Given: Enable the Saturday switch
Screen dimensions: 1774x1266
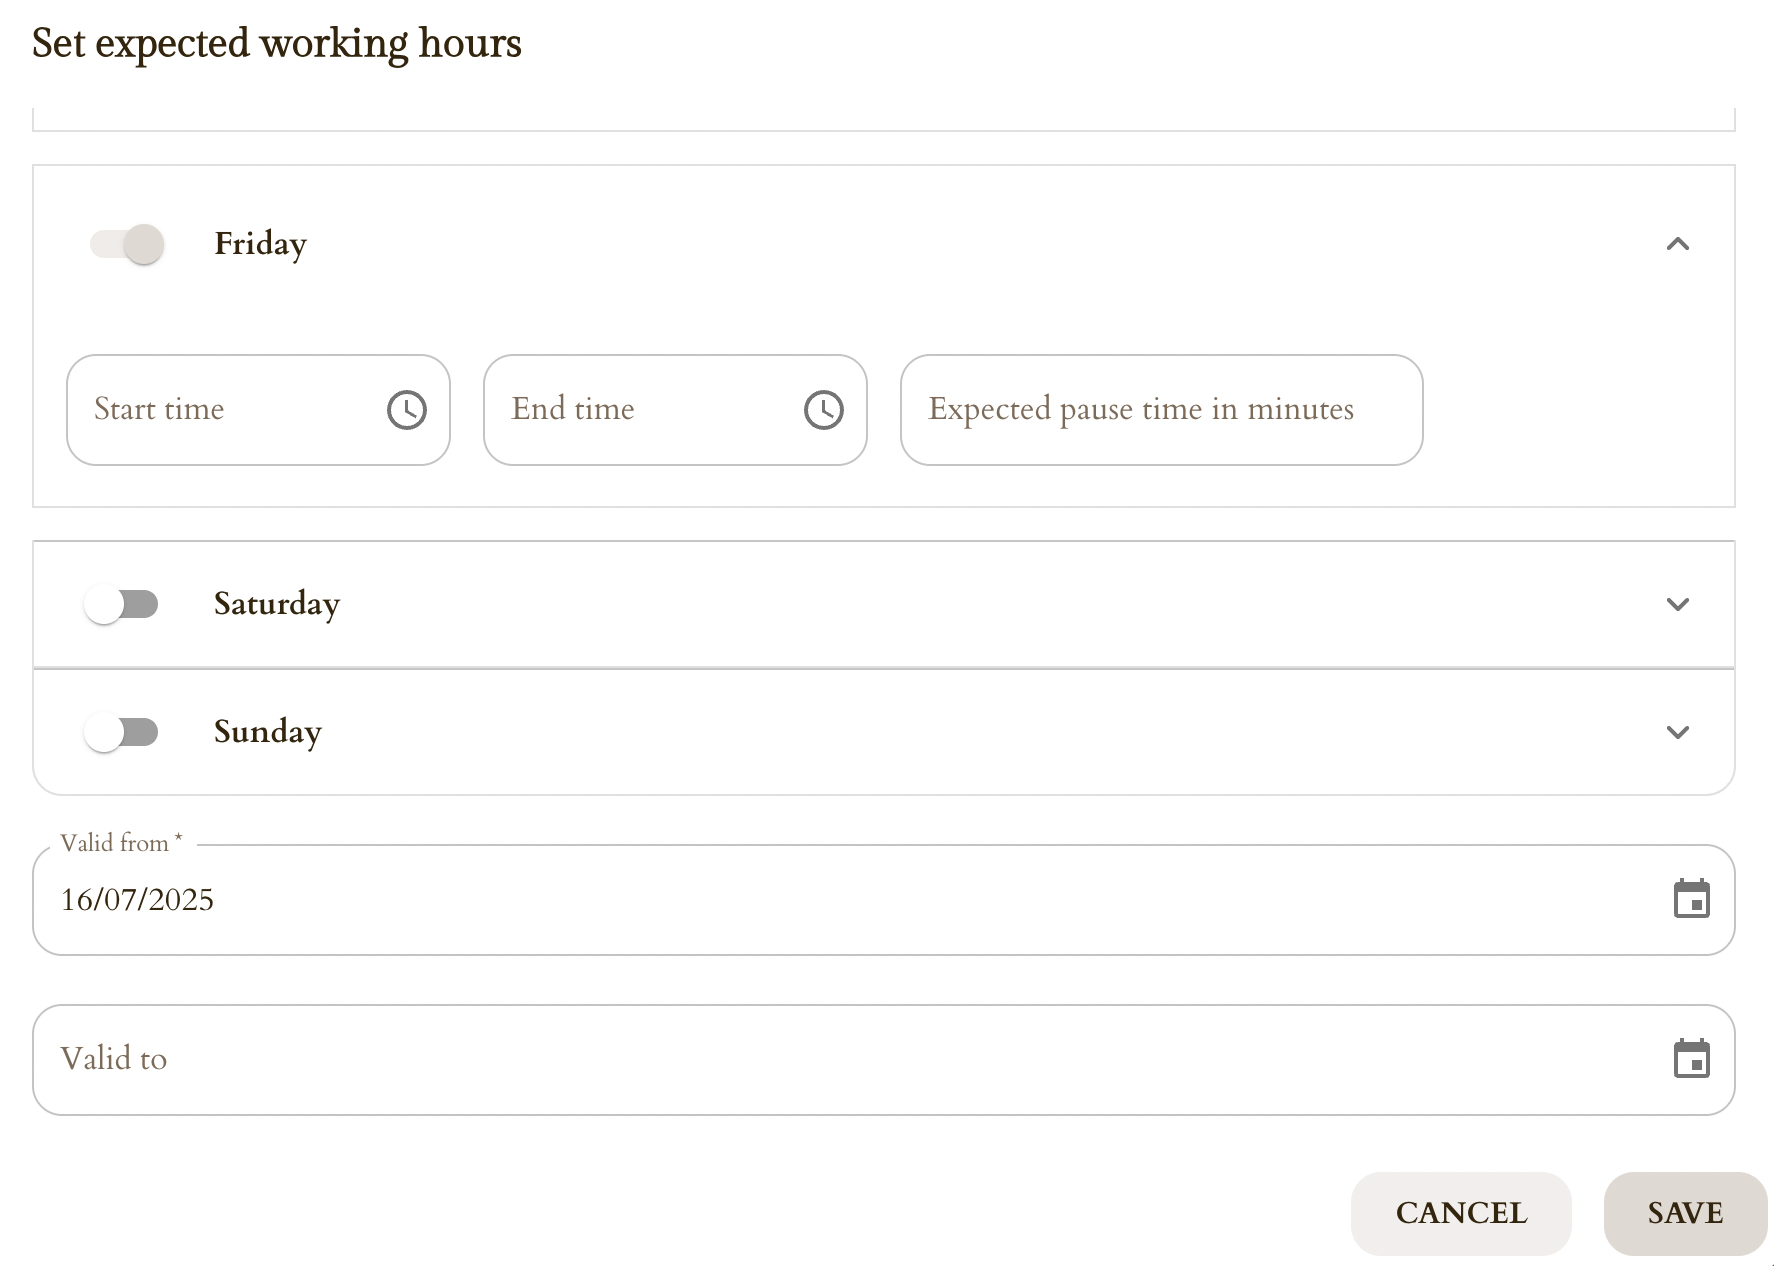Looking at the screenshot, I should 121,604.
